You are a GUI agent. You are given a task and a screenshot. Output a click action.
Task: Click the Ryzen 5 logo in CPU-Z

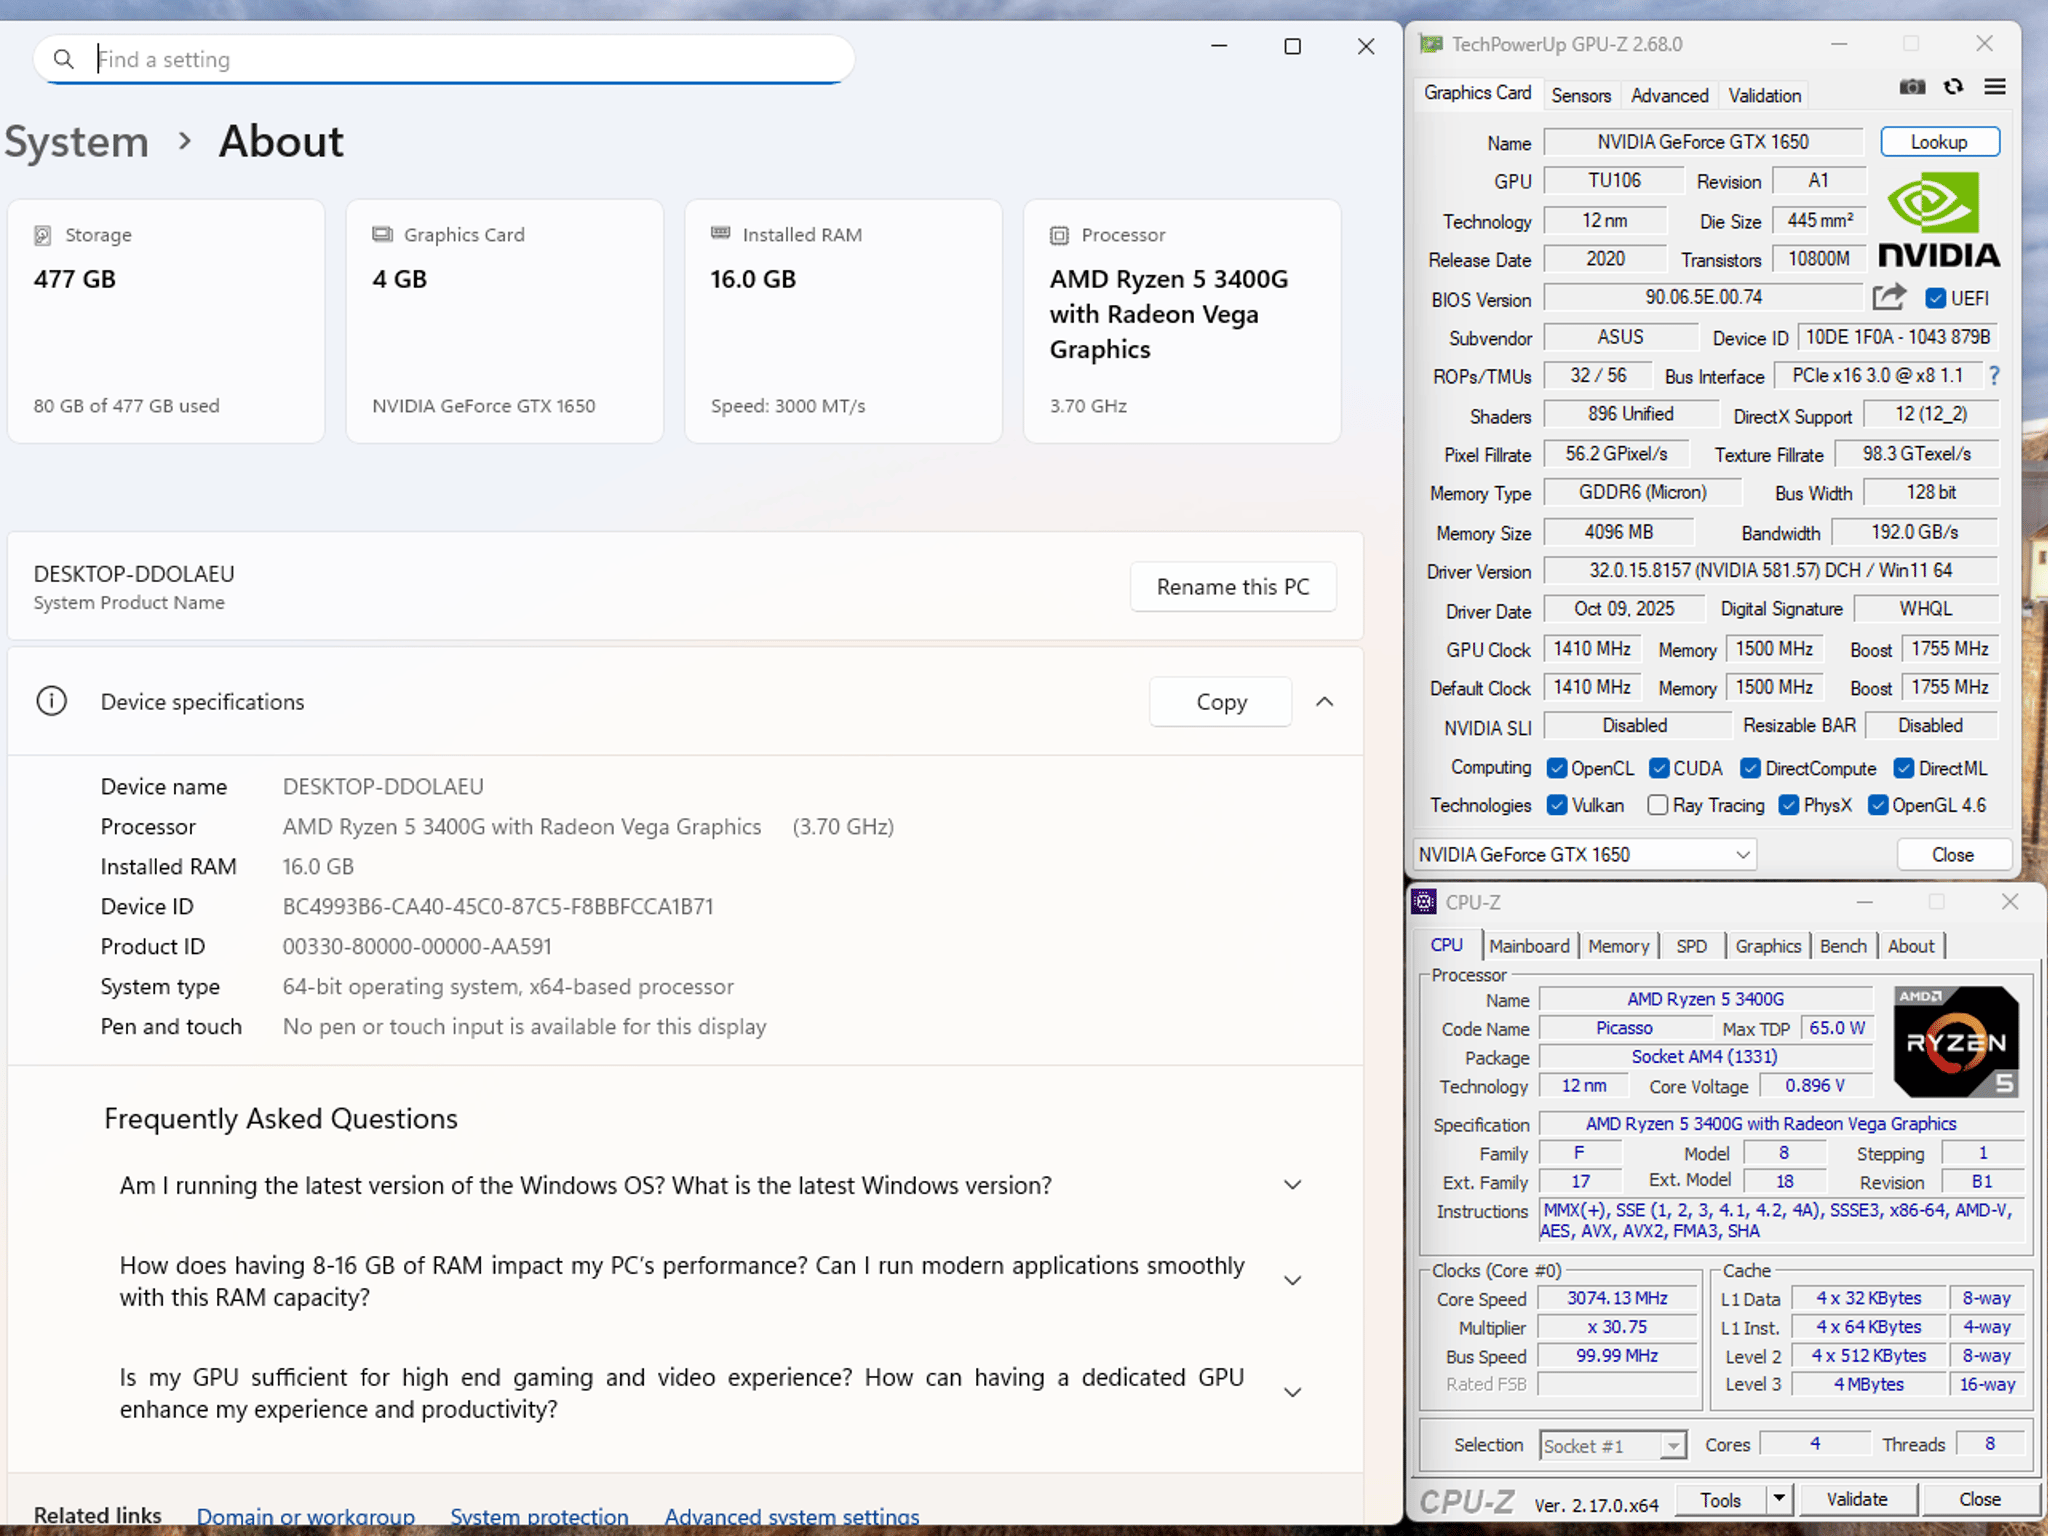click(1956, 1042)
